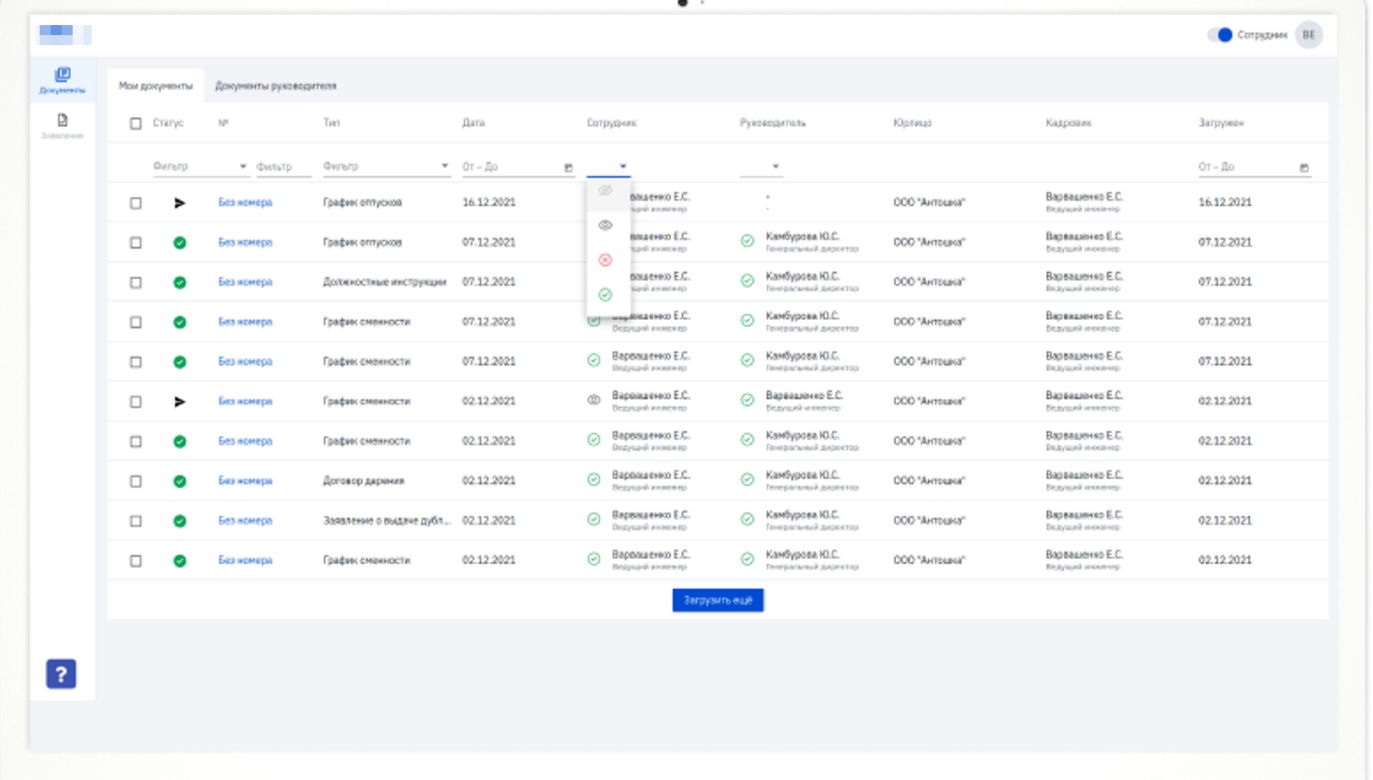This screenshot has height=780, width=1373.
Task: Tick checkbox for Должностные инструкции row
Action: (x=136, y=283)
